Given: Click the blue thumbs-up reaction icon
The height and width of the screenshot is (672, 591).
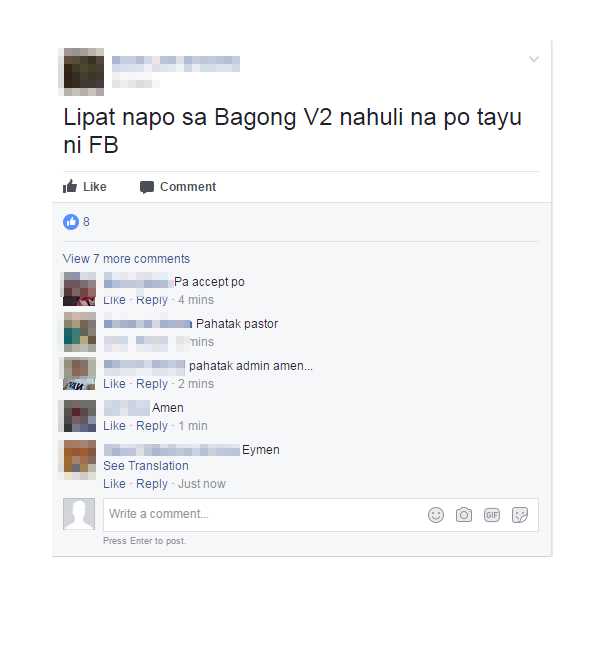Looking at the screenshot, I should (71, 222).
